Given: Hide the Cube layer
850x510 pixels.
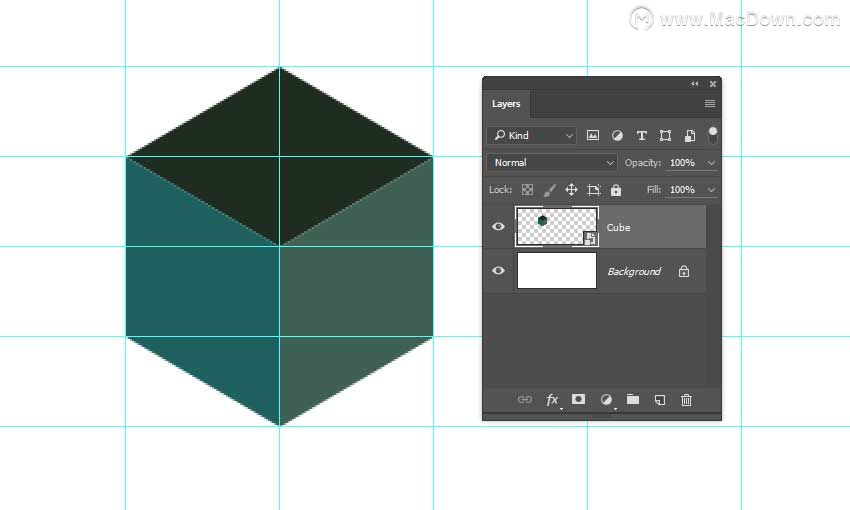Looking at the screenshot, I should tap(498, 227).
